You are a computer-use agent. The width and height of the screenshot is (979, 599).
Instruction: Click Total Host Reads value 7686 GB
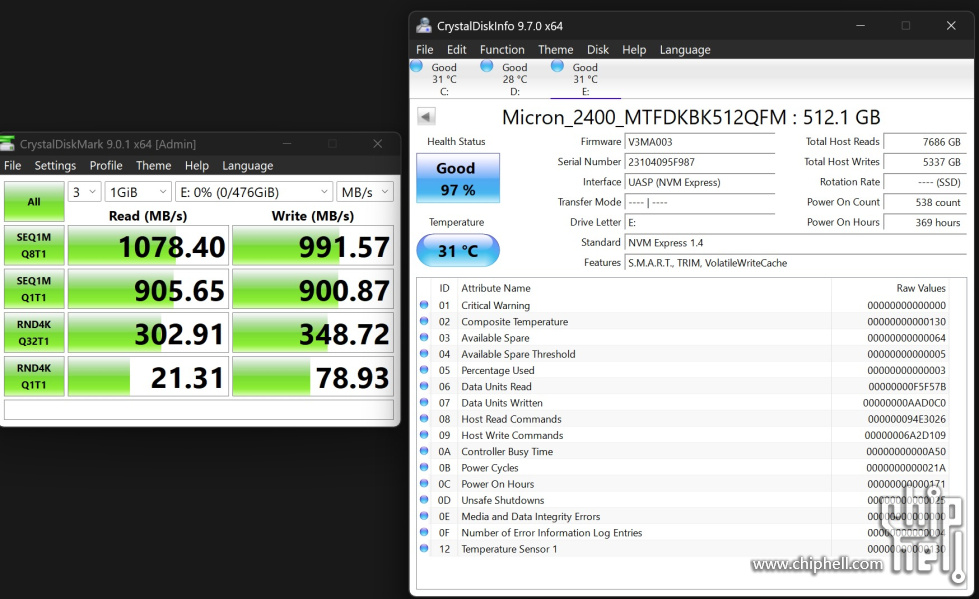[x=925, y=142]
